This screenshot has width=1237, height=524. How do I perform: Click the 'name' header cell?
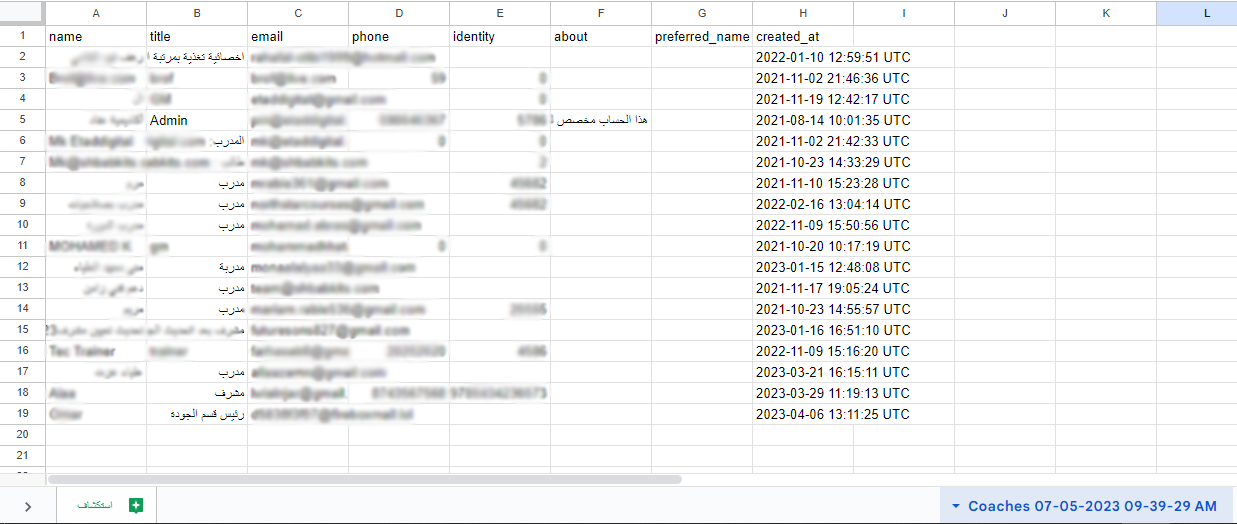point(96,36)
